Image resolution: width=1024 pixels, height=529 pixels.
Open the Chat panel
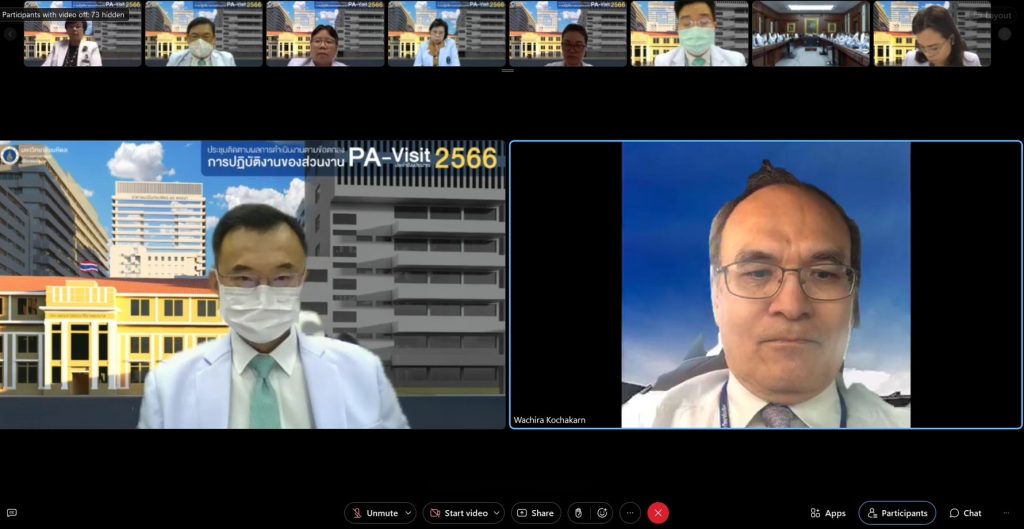pos(965,513)
